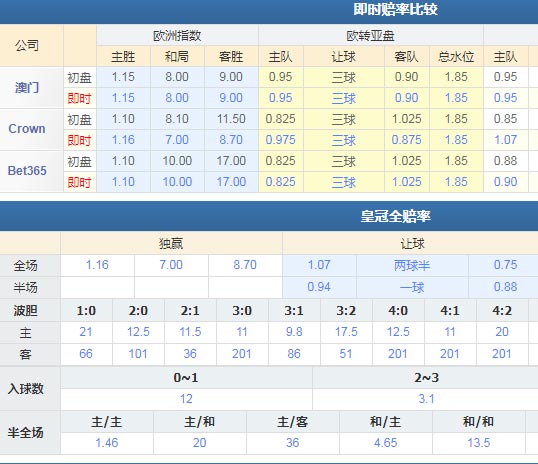Click Bet365 即时 和局 value 10.00

177,182
